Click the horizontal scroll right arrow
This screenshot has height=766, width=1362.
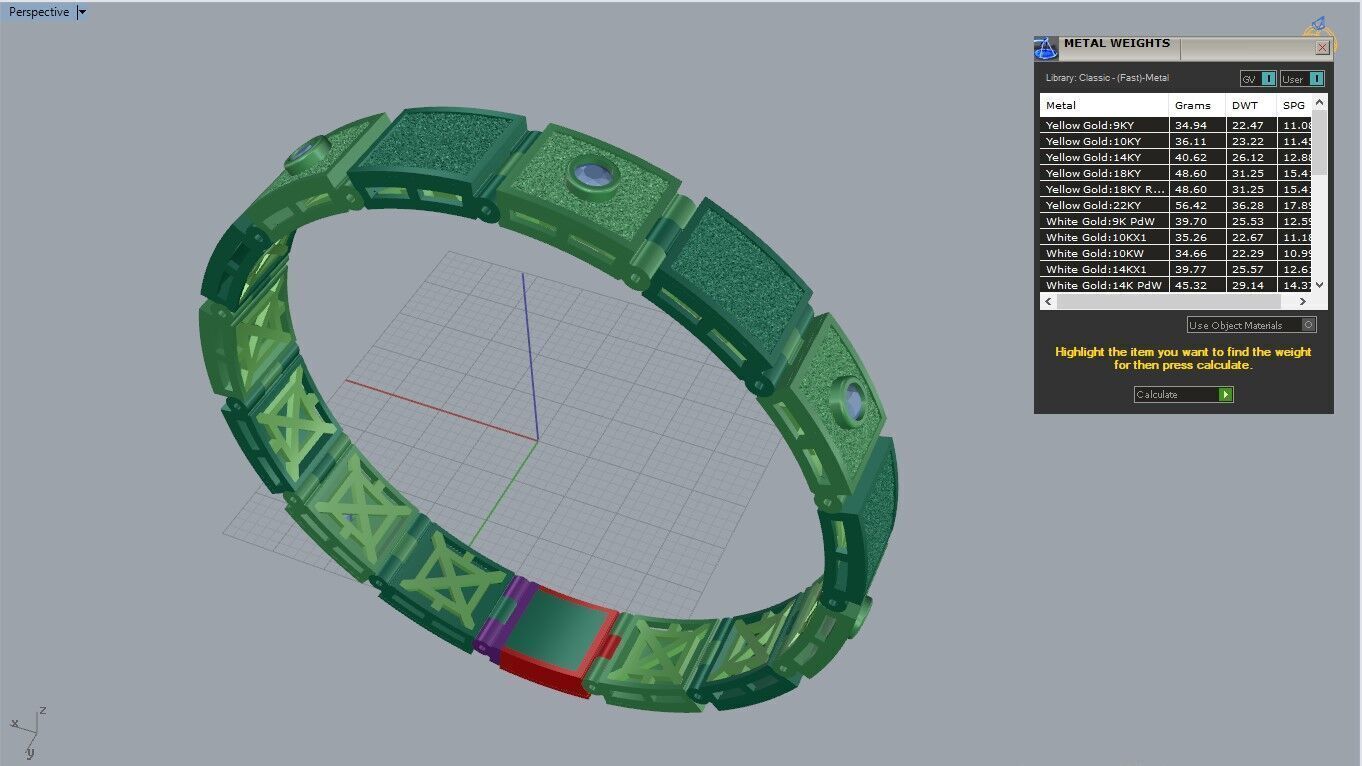[1302, 301]
